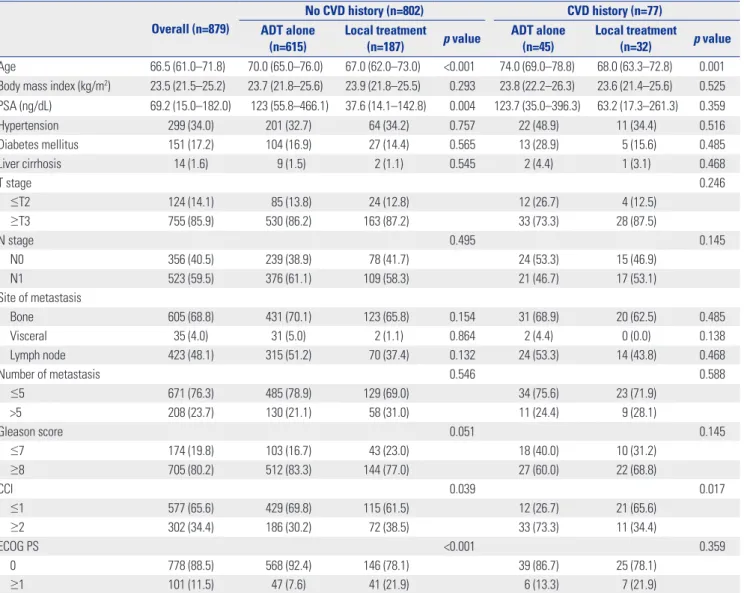Click the Overall (n=879) column header
The height and width of the screenshot is (593, 744).
(x=190, y=29)
